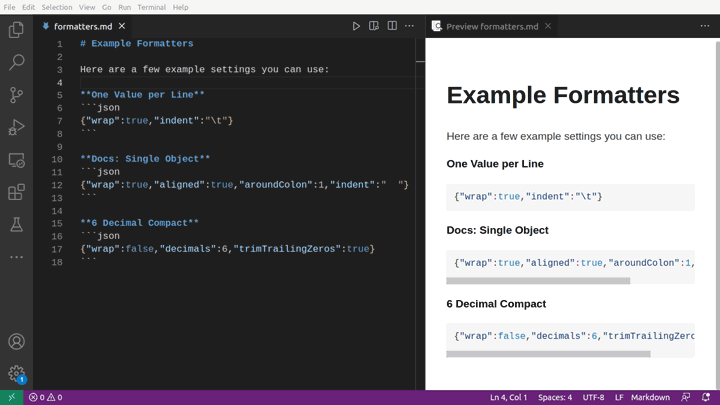This screenshot has width=720, height=405.
Task: Split the editor right
Action: click(x=392, y=26)
